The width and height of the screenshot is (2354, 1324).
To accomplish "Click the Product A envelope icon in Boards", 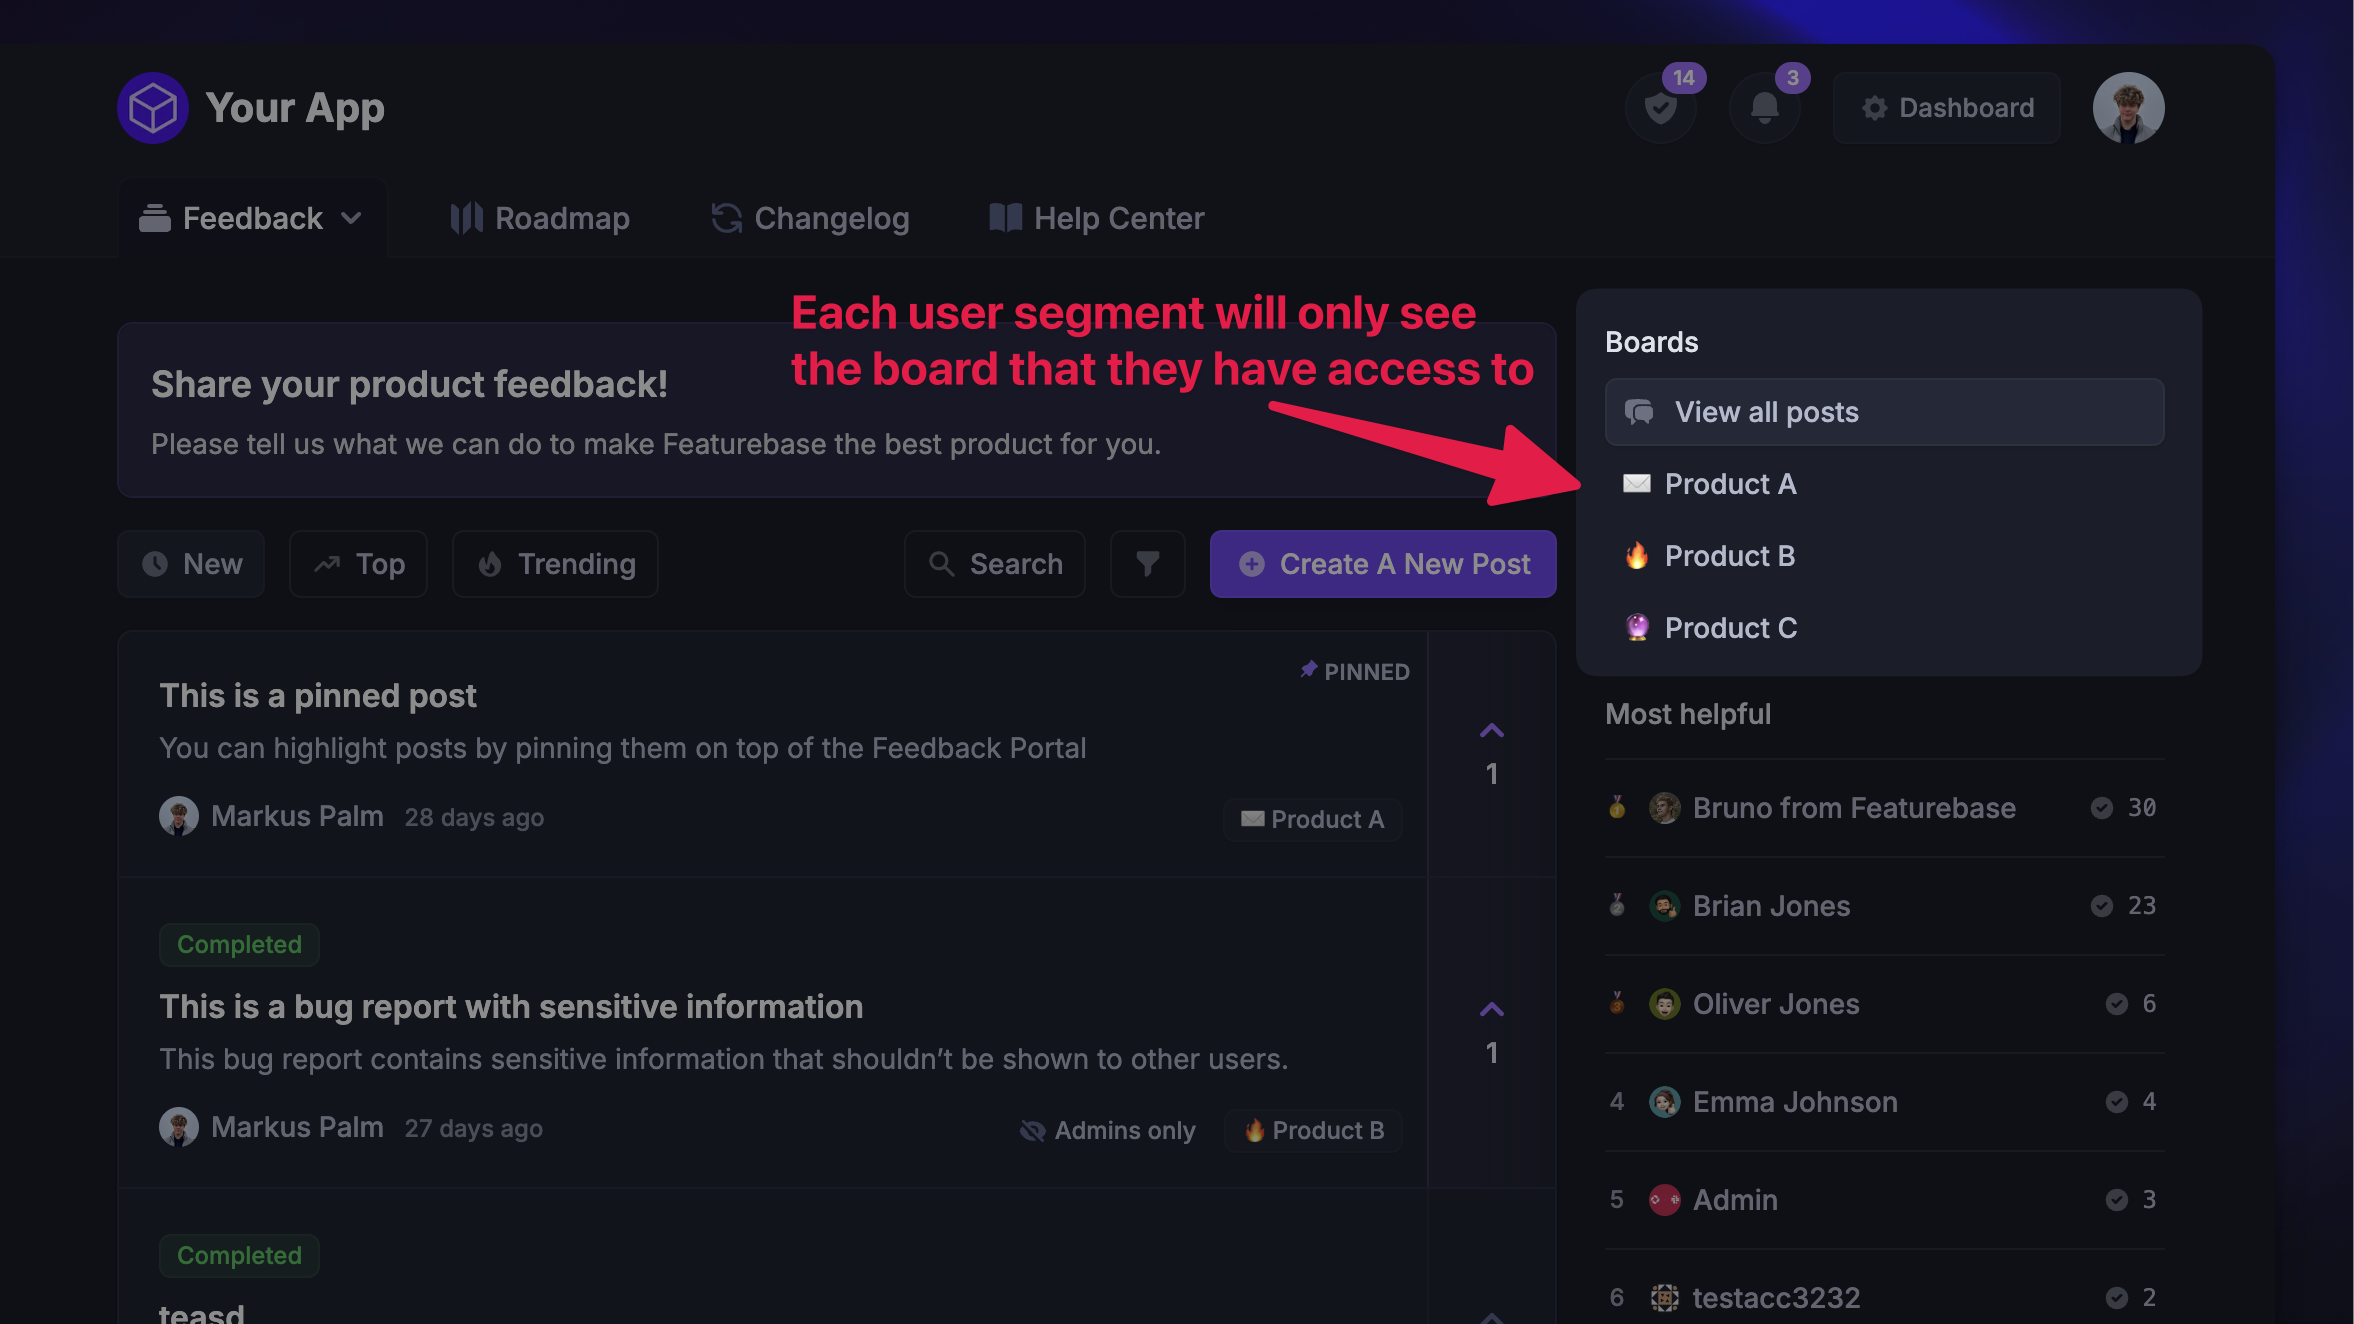I will click(x=1637, y=484).
